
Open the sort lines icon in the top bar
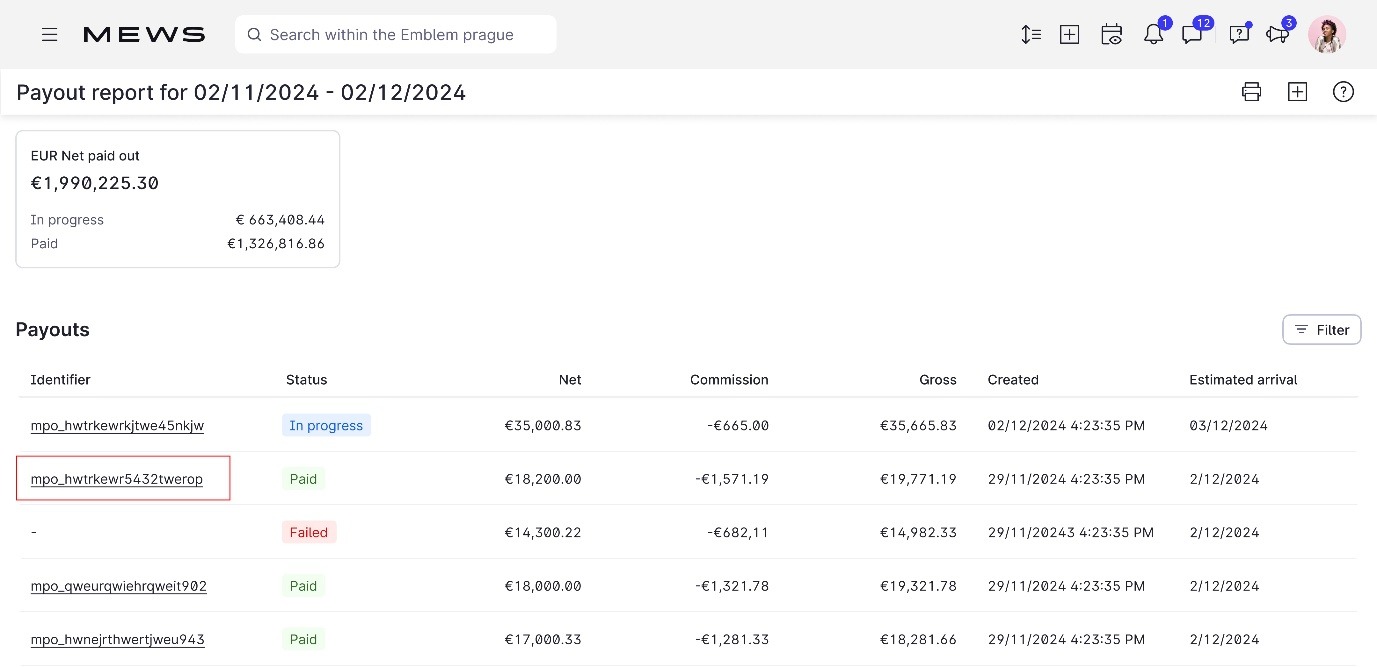[x=1031, y=35]
